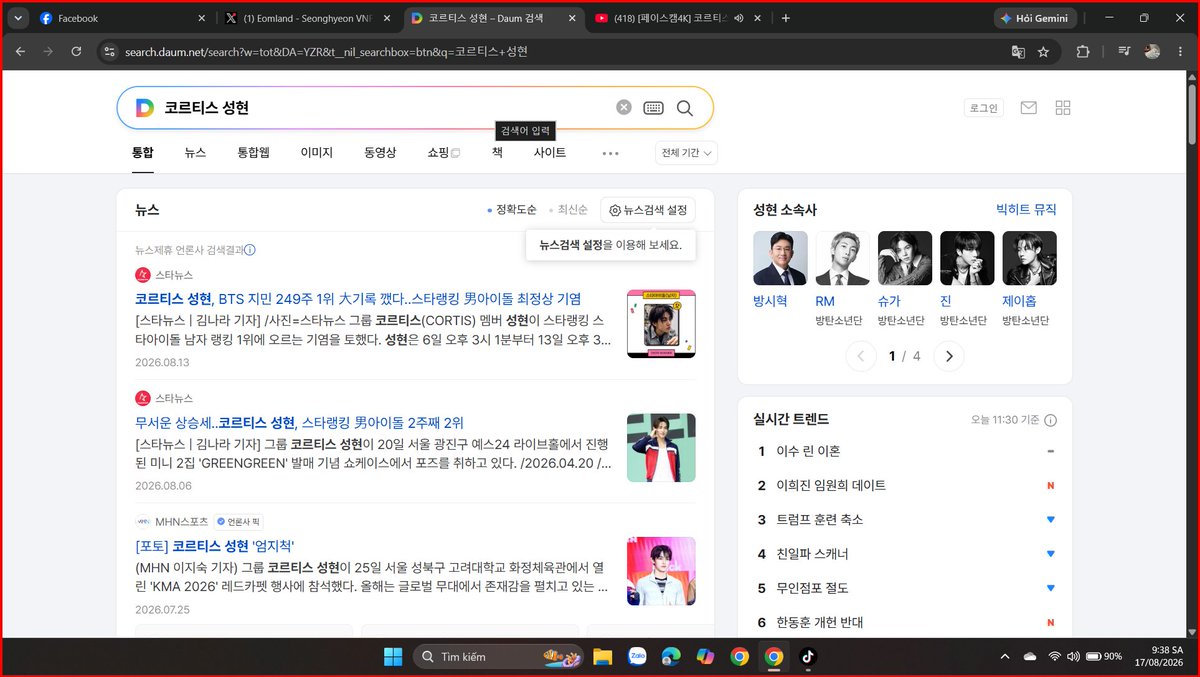Viewport: 1200px width, 677px height.
Task: Click the MHN스포츠 source name
Action: point(182,522)
